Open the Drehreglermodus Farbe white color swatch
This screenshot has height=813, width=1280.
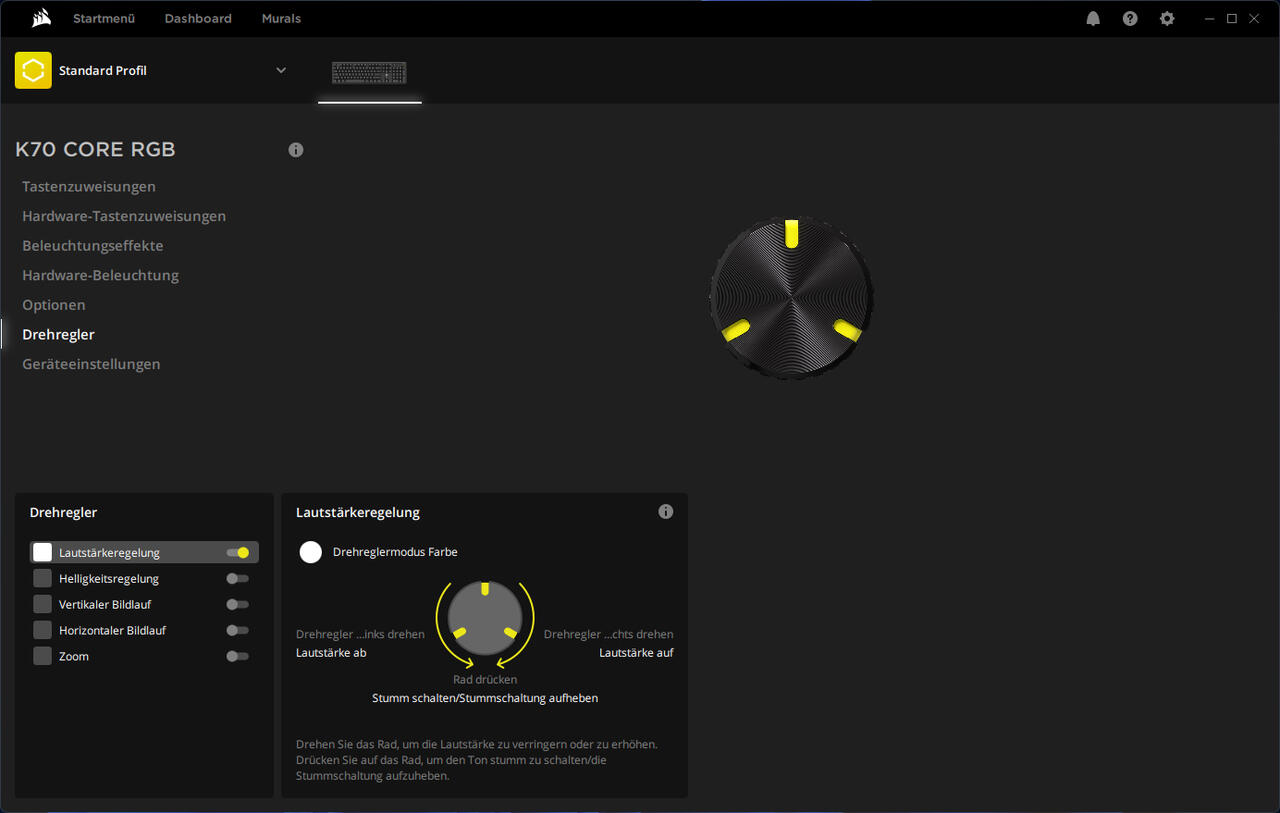coord(311,552)
